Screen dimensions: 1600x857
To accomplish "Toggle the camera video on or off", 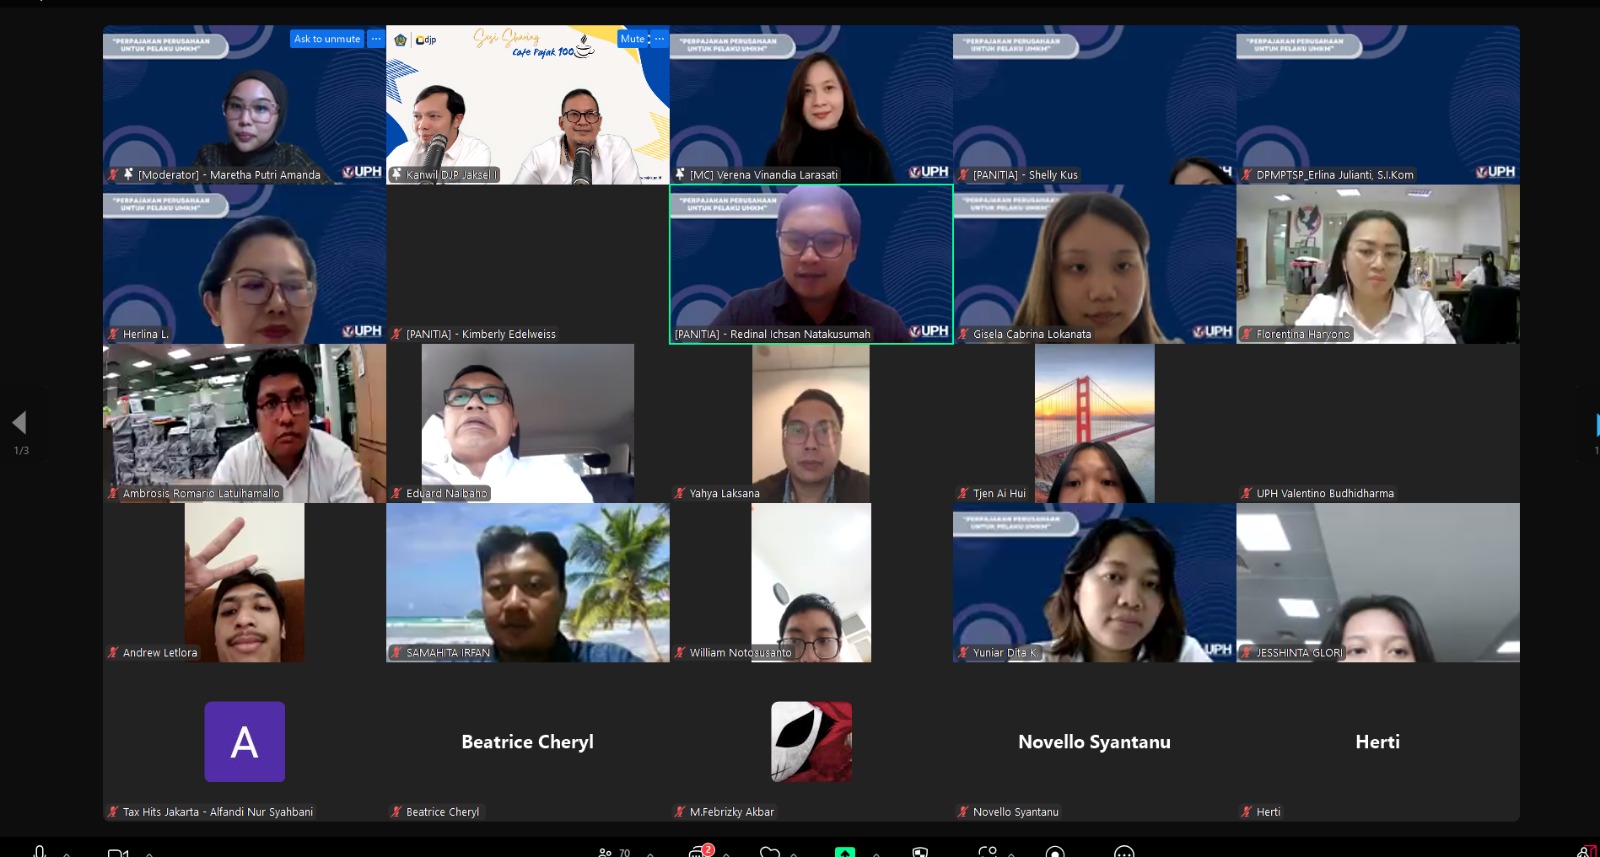I will coord(118,852).
